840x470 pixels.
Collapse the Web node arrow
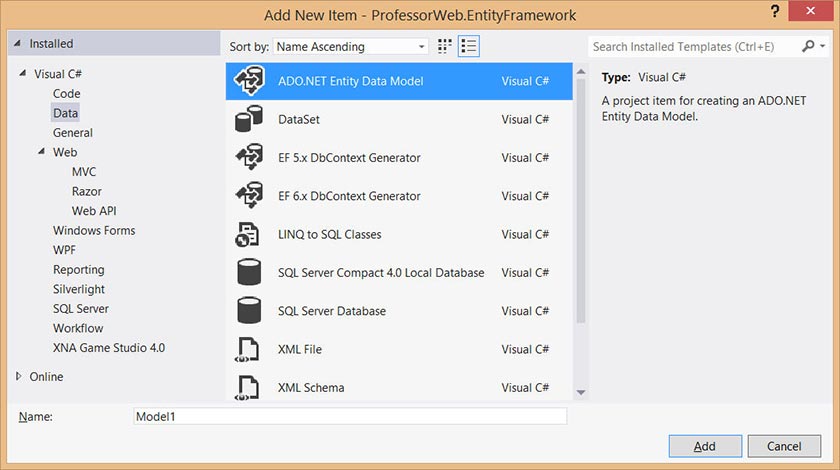click(42, 152)
